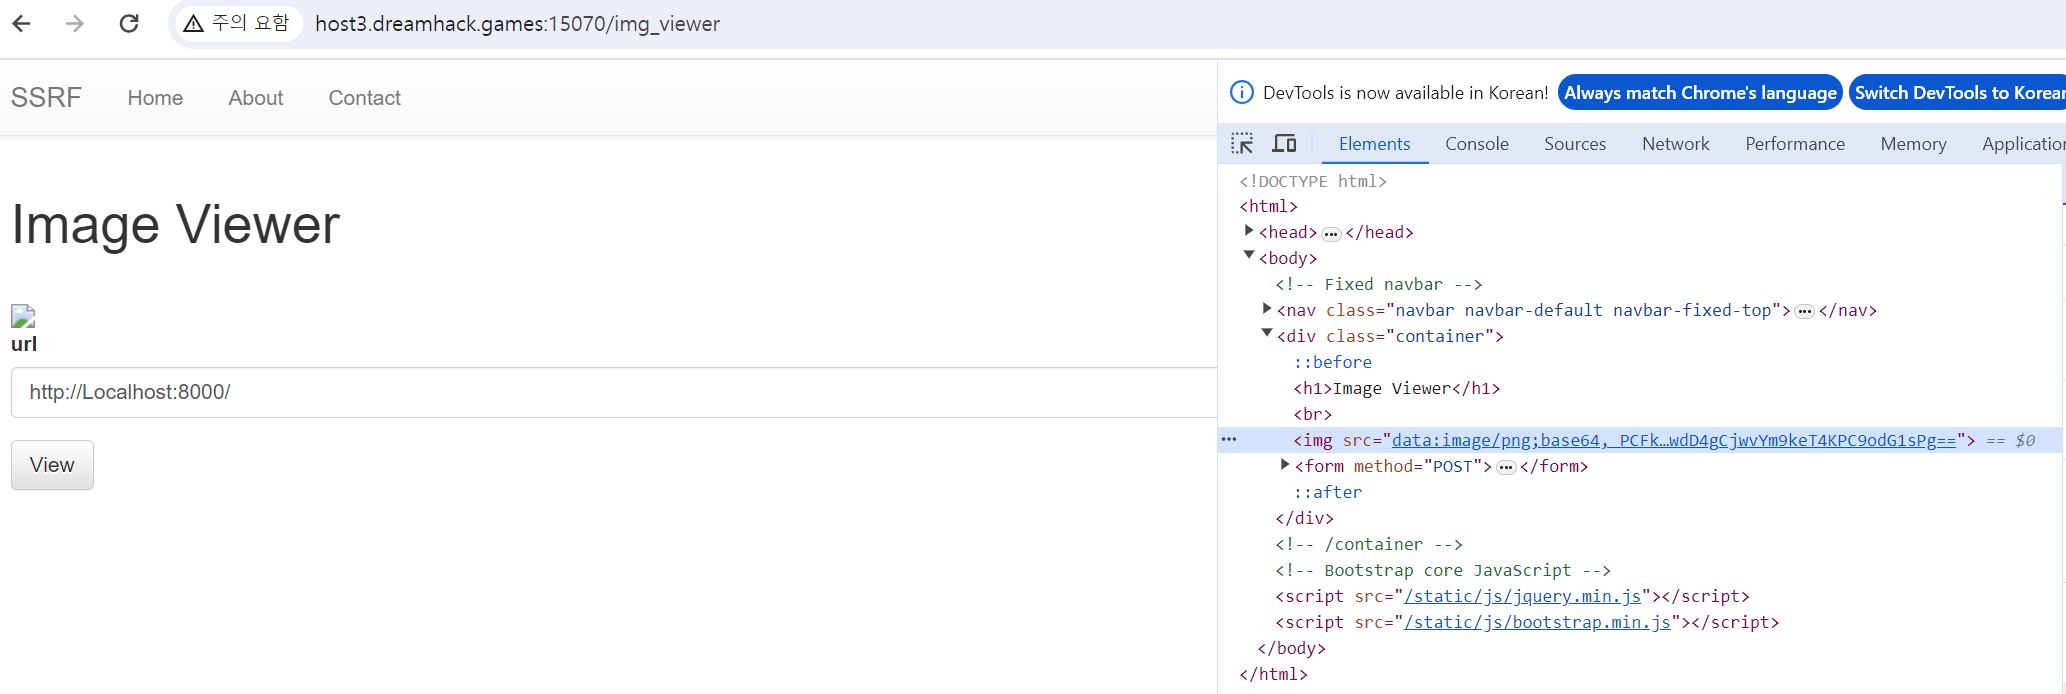Open the 주의 요함 security warning chip
The width and height of the screenshot is (2066, 694).
237,23
